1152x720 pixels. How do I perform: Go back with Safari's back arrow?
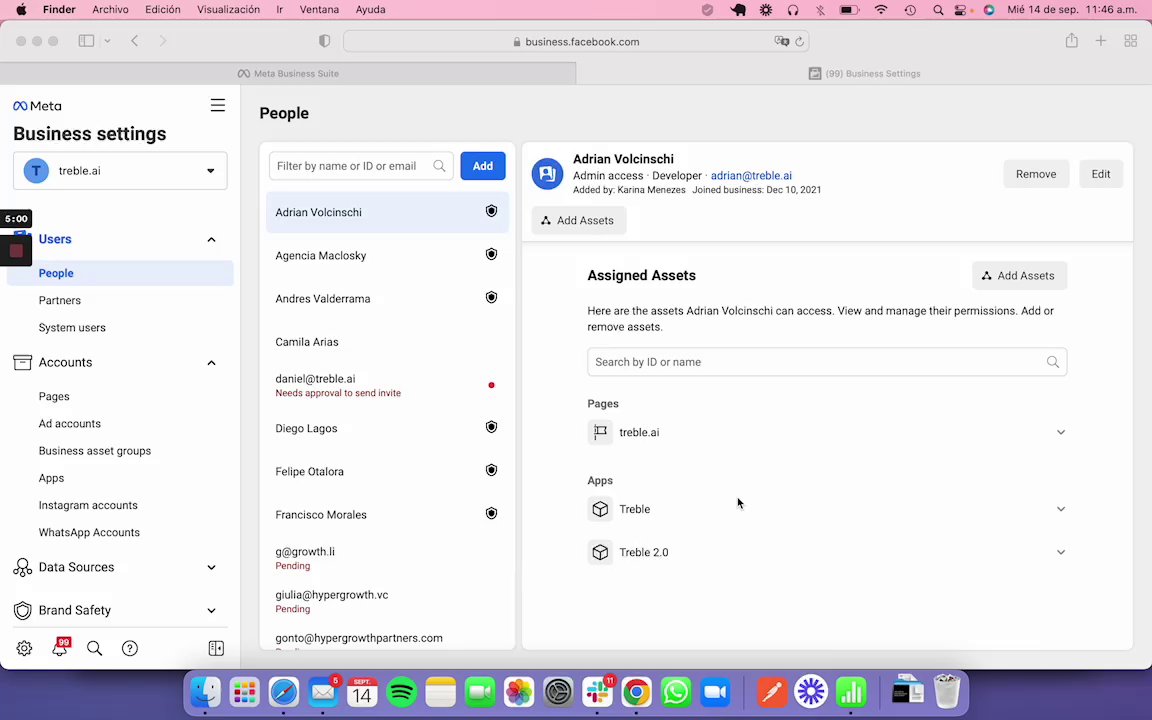click(x=134, y=41)
